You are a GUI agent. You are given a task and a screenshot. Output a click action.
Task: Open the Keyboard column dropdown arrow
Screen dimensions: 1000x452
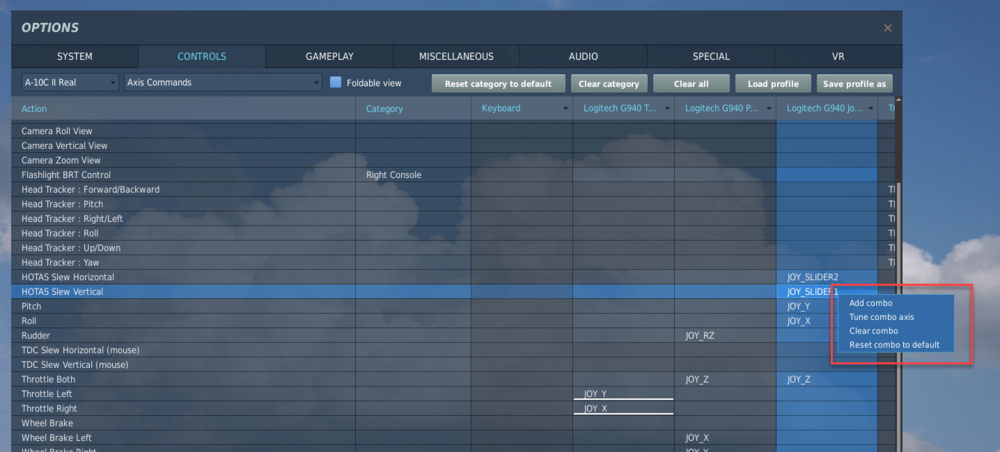(x=565, y=109)
